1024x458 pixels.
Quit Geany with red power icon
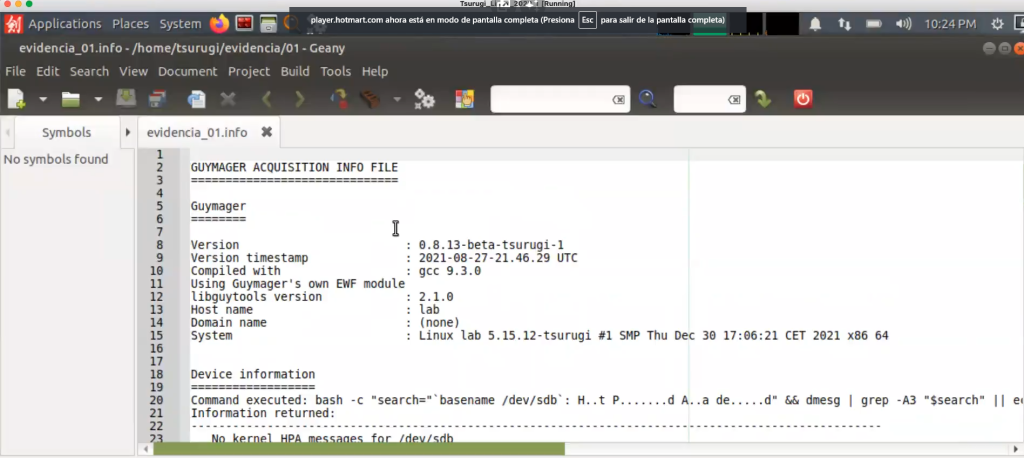(803, 99)
